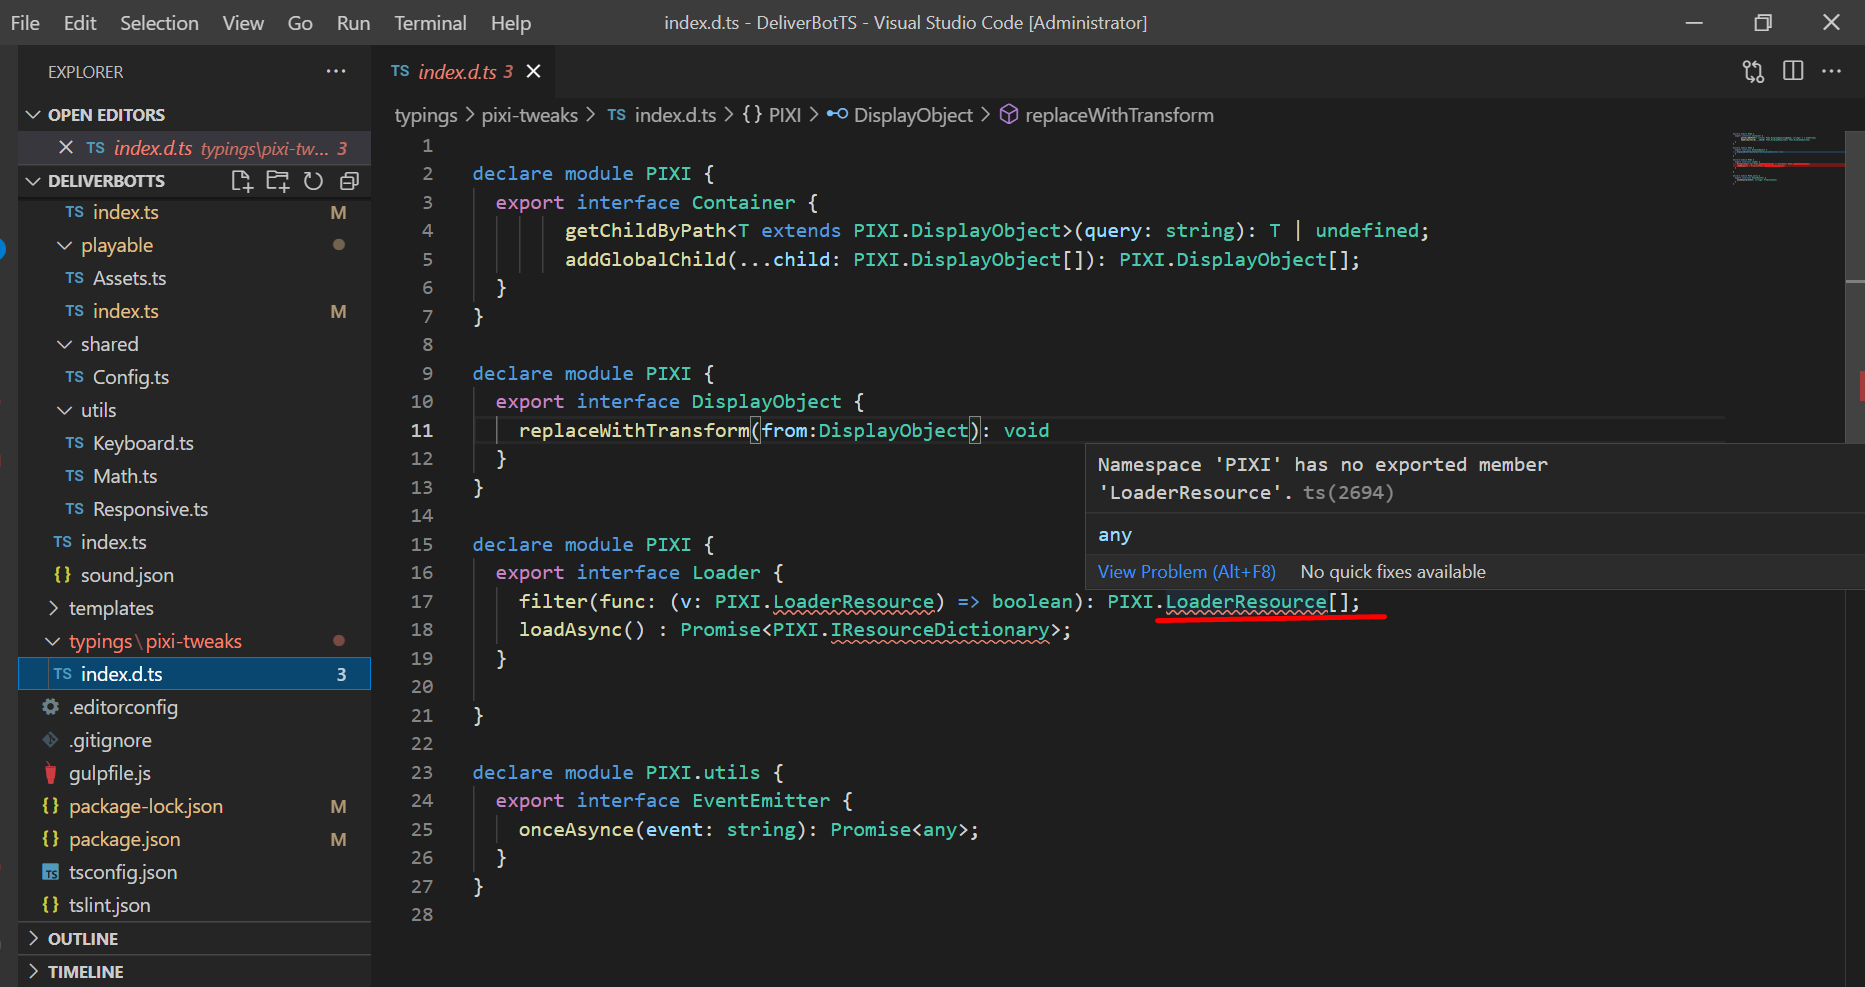Refresh the Explorer file tree

tap(313, 181)
